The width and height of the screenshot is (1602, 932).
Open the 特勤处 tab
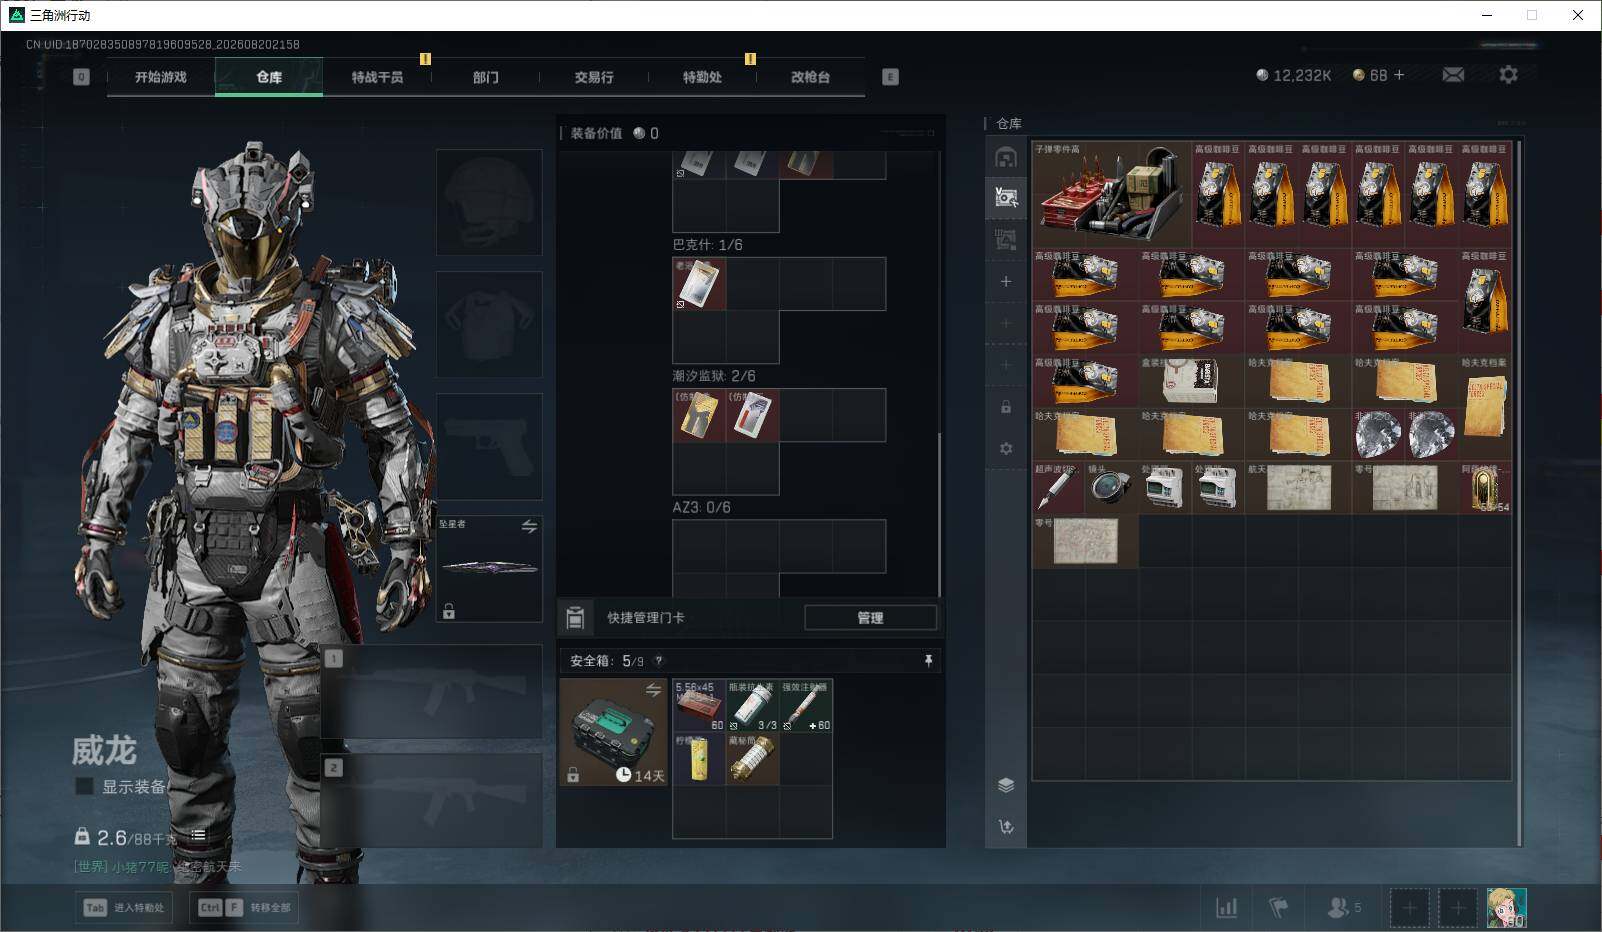click(x=702, y=77)
